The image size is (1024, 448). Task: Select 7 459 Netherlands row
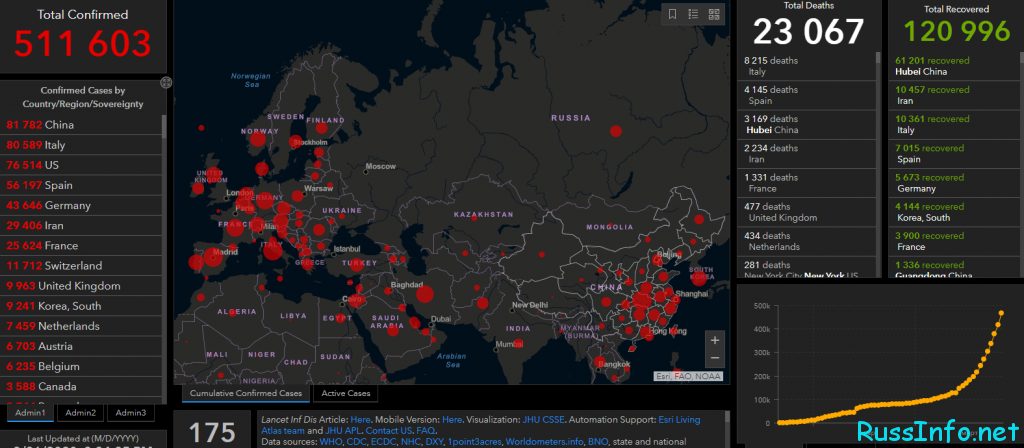point(80,327)
